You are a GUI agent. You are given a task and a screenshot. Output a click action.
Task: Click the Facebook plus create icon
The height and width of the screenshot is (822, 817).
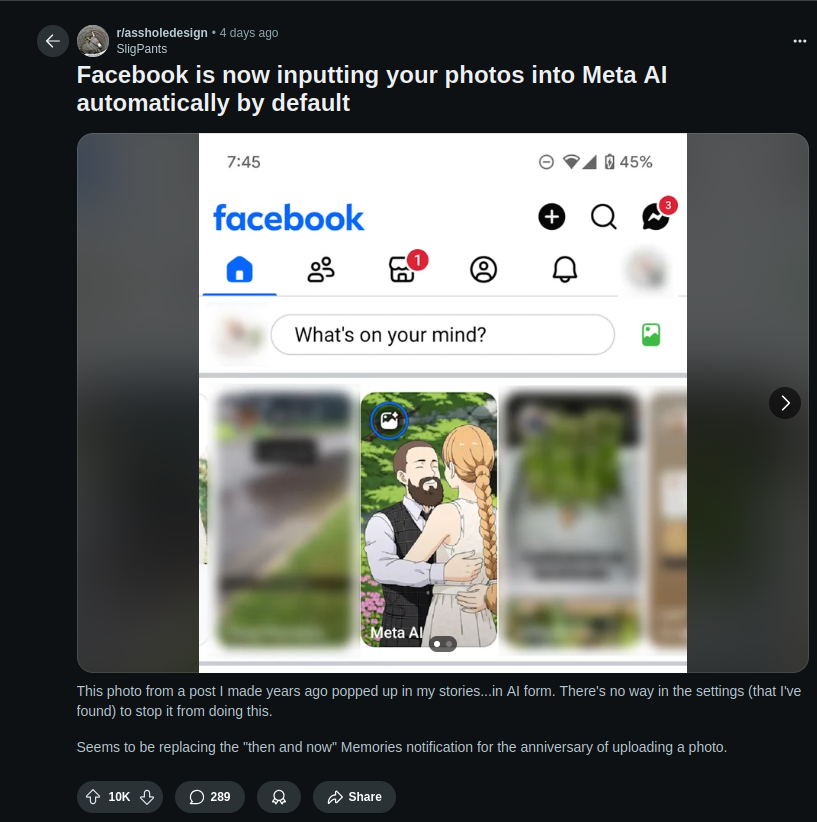[552, 217]
